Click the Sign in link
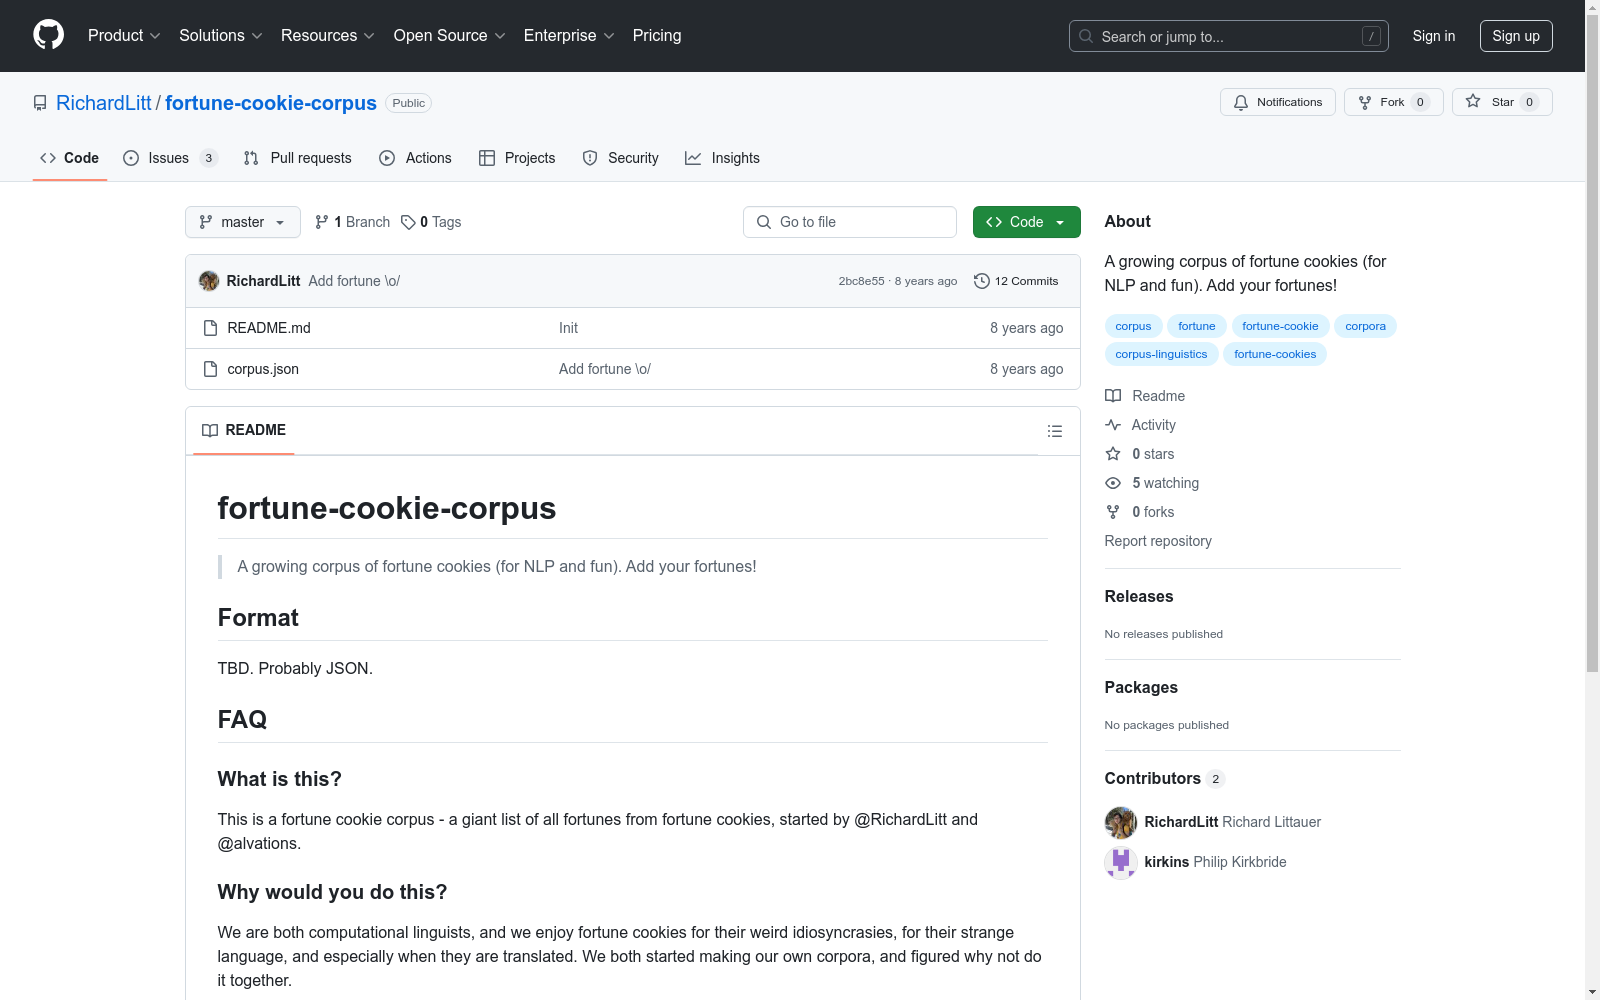Image resolution: width=1600 pixels, height=1000 pixels. (x=1434, y=36)
